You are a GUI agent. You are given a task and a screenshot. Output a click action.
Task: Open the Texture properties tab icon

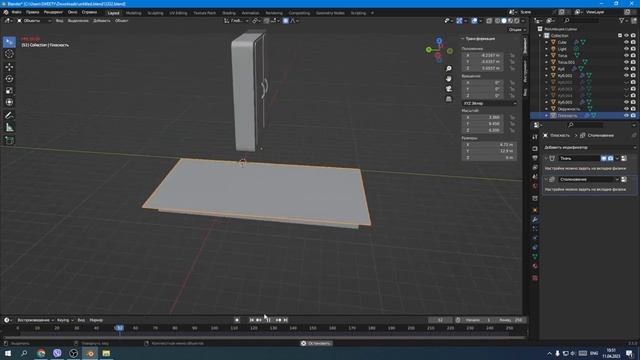pos(535,278)
